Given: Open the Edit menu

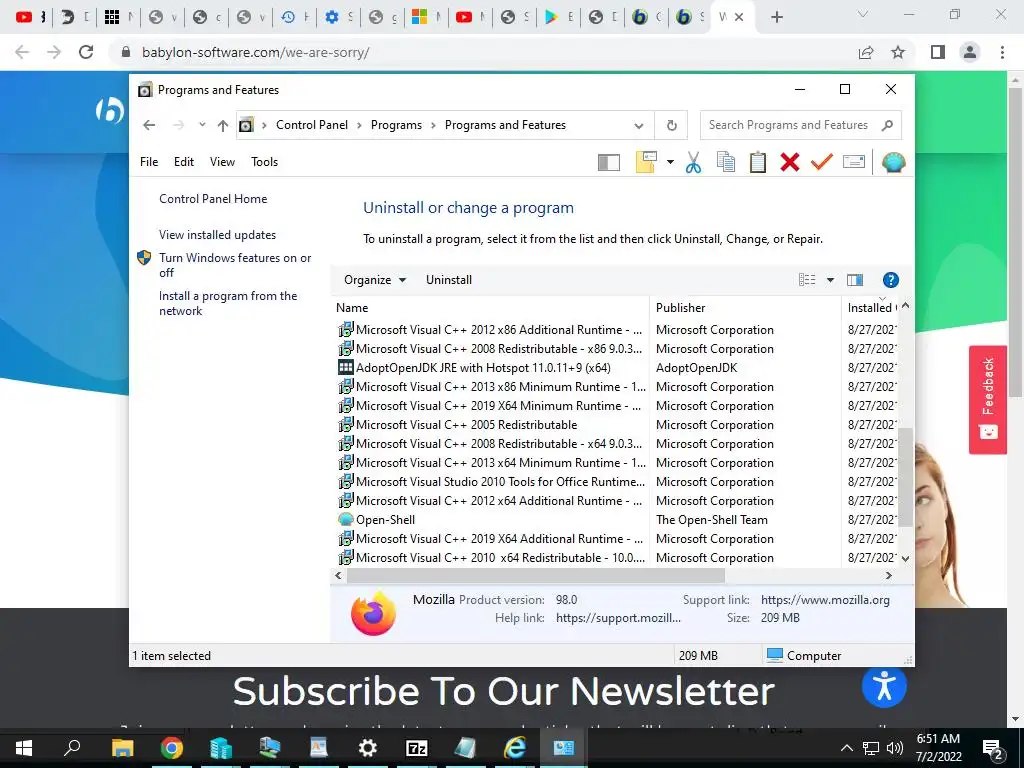Looking at the screenshot, I should [184, 162].
